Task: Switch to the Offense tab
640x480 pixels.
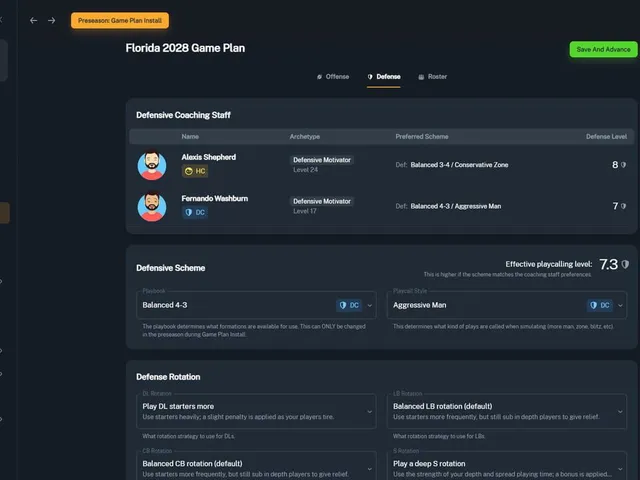Action: tap(333, 77)
